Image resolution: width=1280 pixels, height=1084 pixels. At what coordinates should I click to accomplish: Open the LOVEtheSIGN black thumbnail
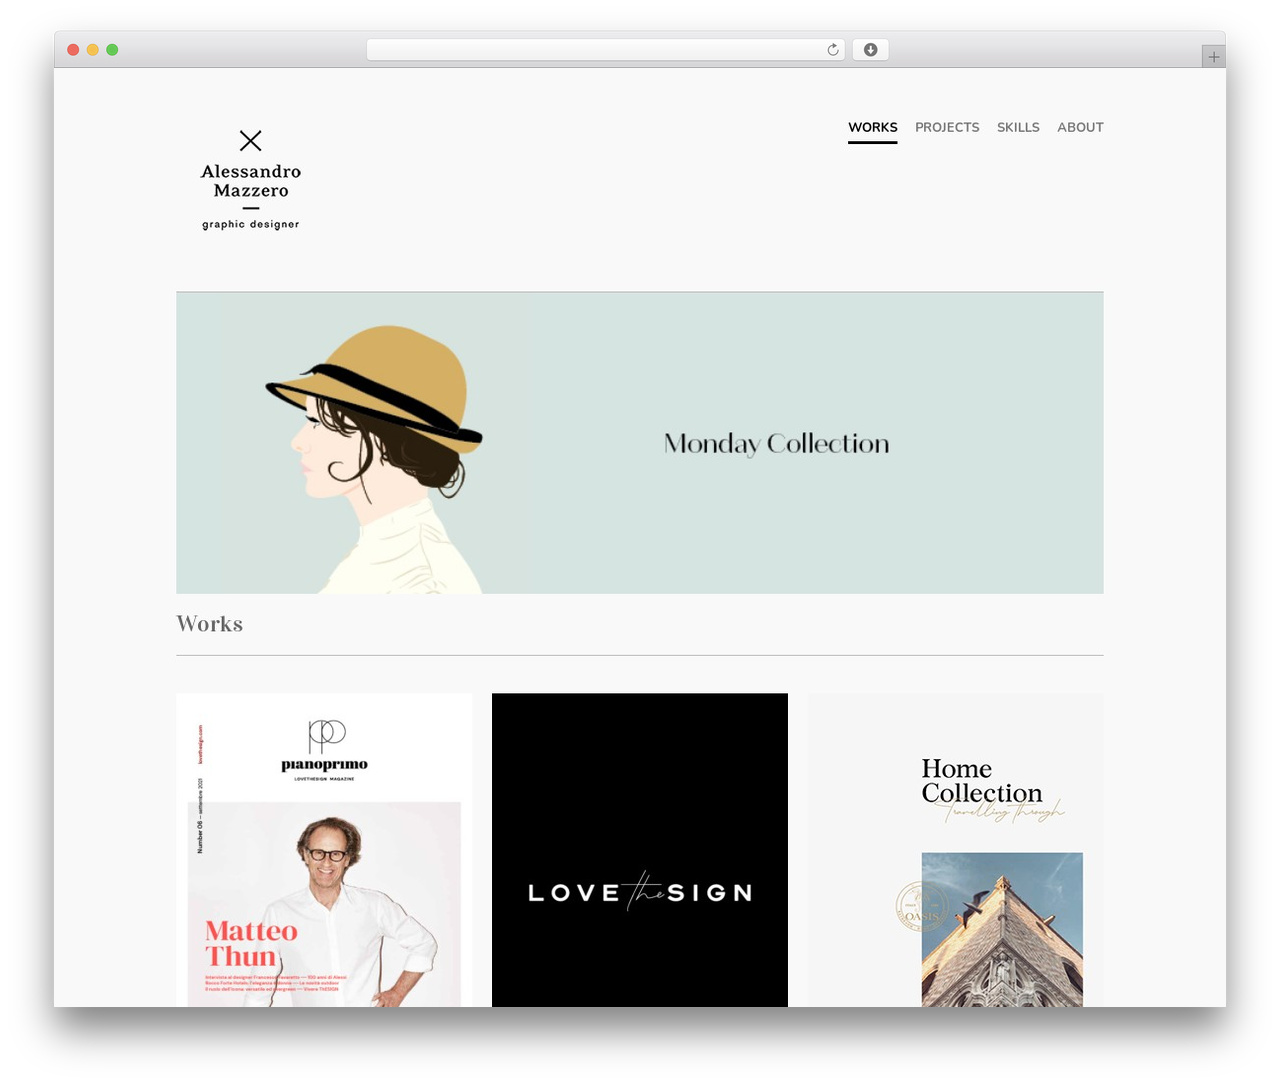click(x=640, y=850)
